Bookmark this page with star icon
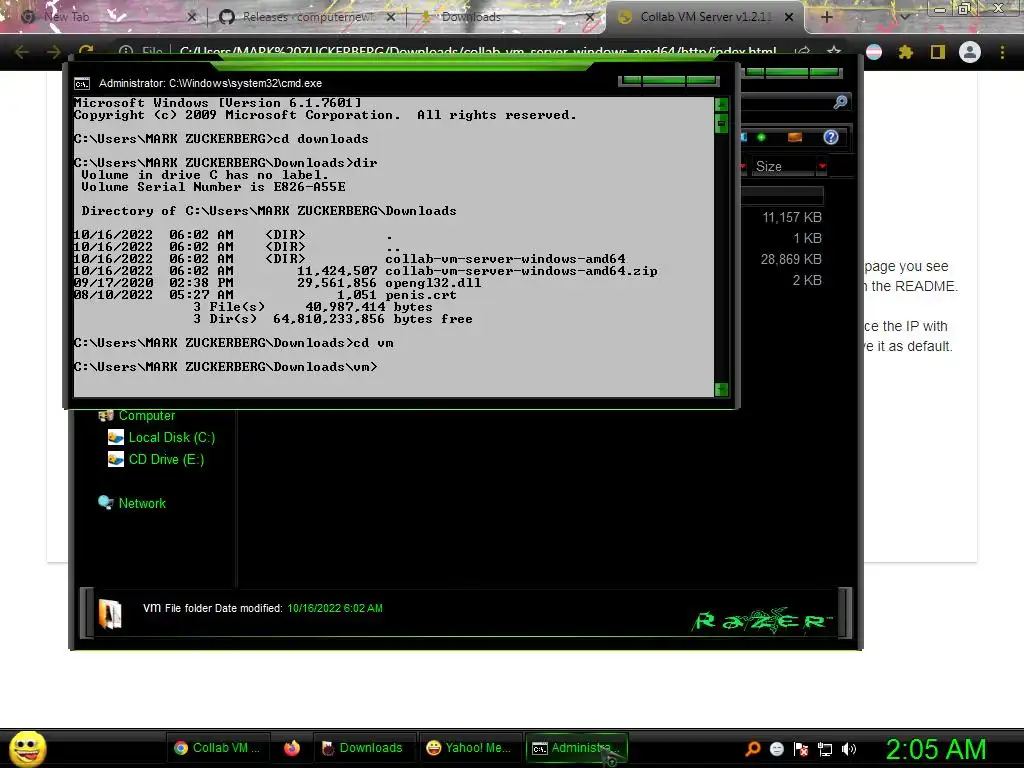 (834, 52)
